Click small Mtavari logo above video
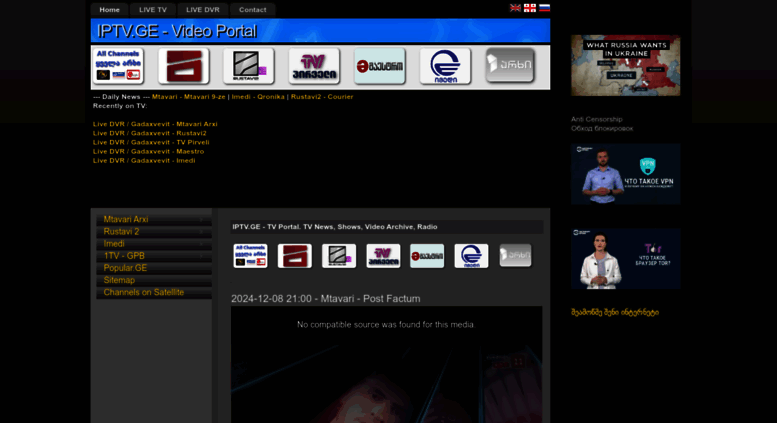Viewport: 777px width, 423px height. tap(295, 256)
